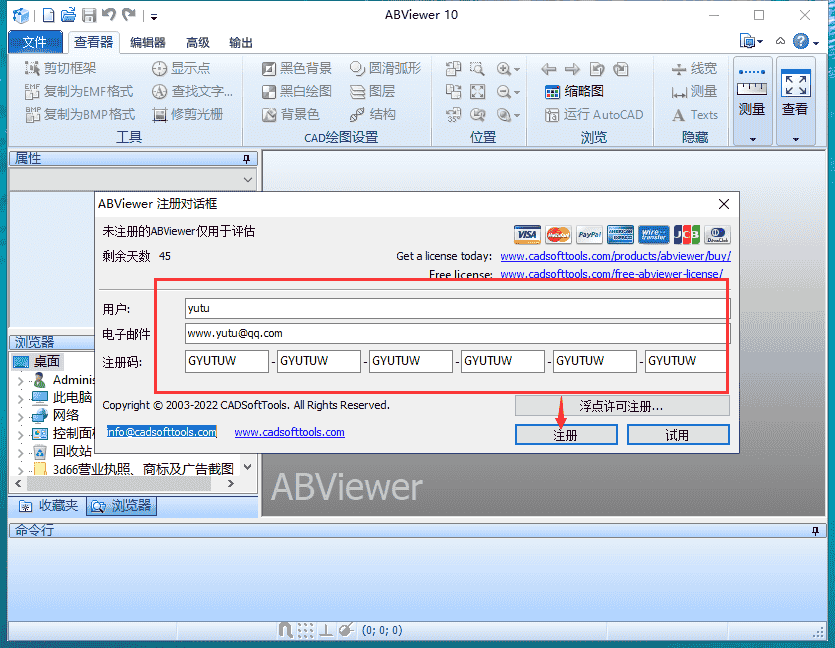Open the dropdown under 查看 button
Screen dimensions: 835x648
tap(796, 139)
